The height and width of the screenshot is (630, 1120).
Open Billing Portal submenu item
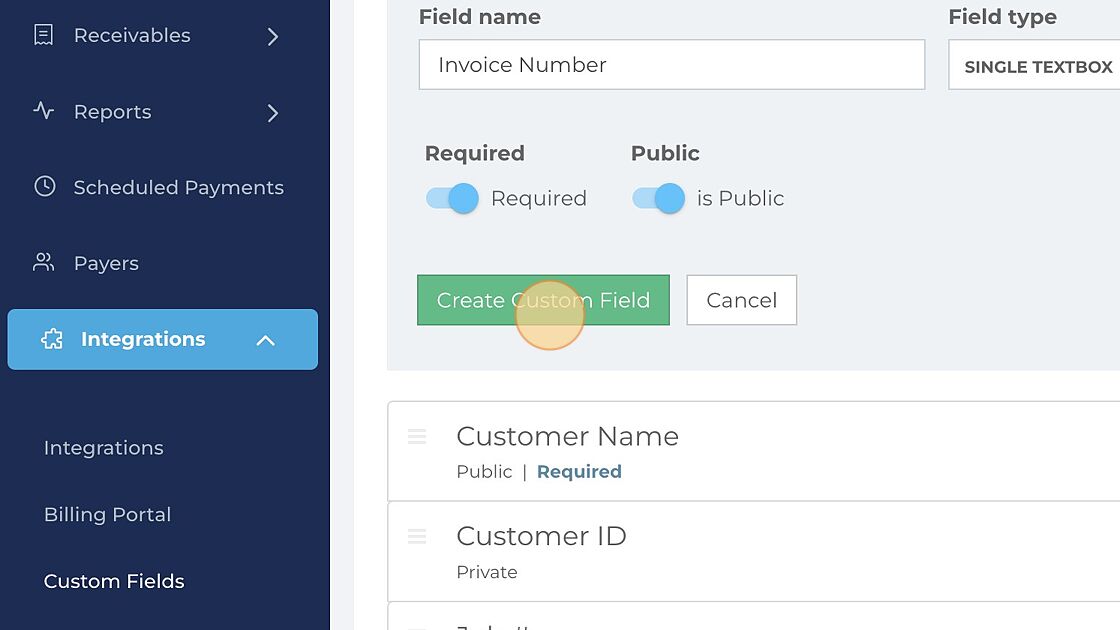108,515
